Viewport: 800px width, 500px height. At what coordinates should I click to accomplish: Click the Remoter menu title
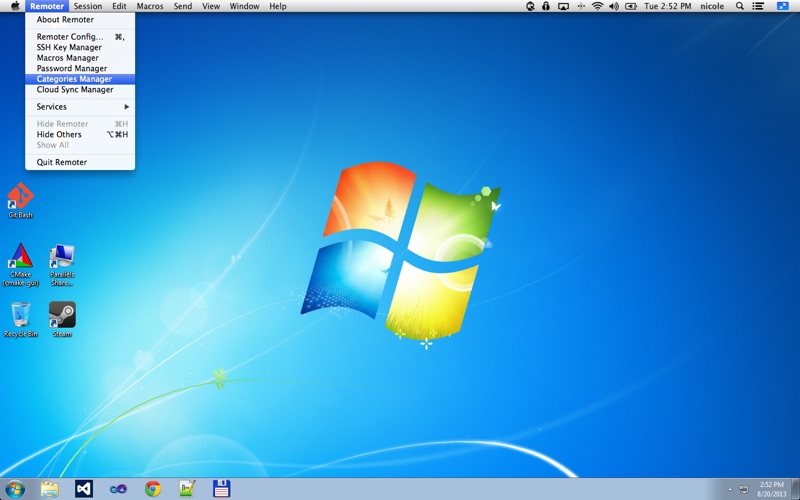tap(46, 6)
